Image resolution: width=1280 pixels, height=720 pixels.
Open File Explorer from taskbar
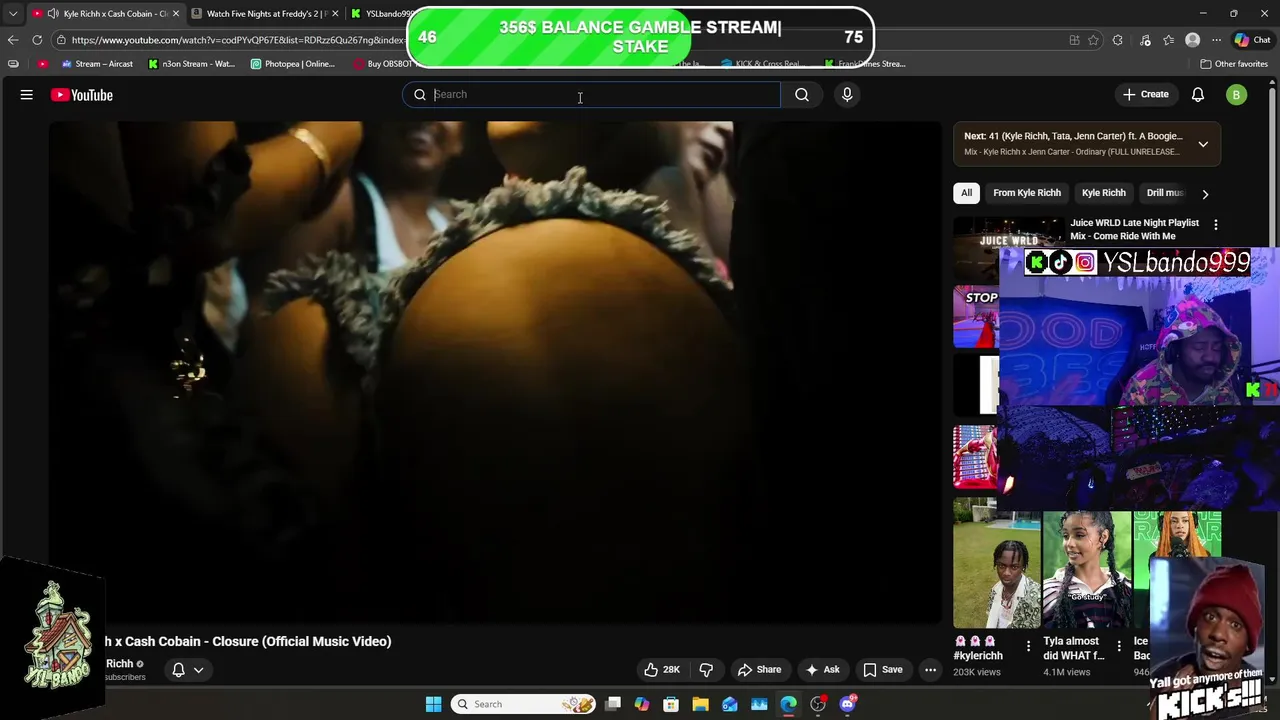point(700,704)
